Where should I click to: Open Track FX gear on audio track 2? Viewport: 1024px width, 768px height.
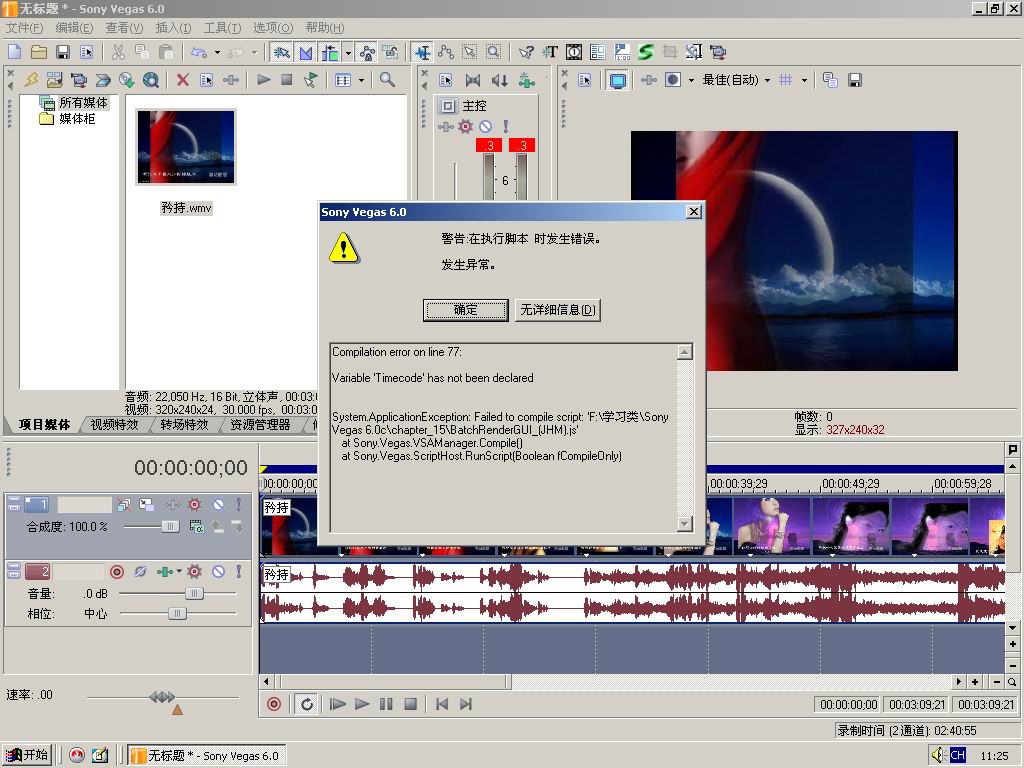pyautogui.click(x=194, y=571)
